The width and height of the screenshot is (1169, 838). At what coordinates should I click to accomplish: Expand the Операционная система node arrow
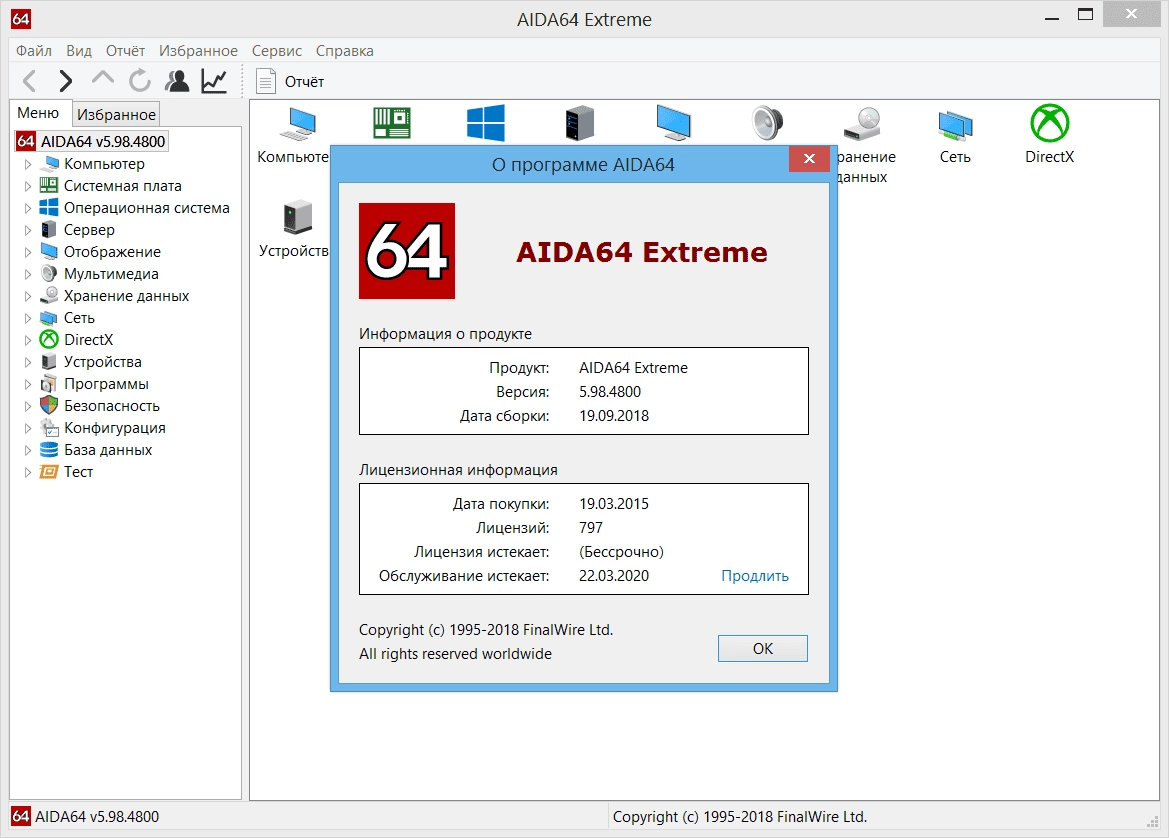point(28,208)
